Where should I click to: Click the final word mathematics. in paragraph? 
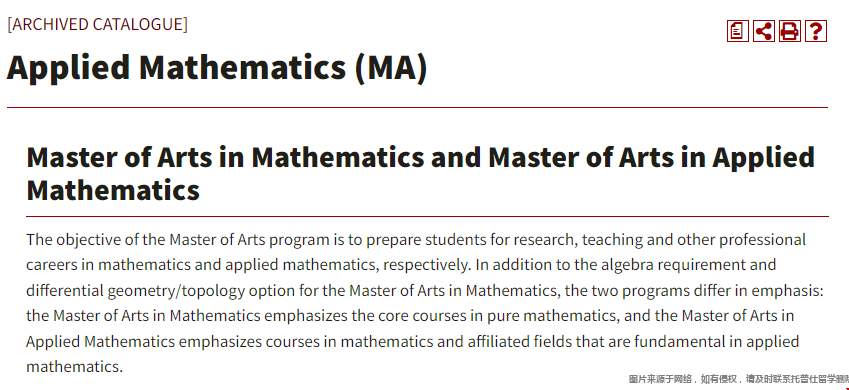(x=75, y=367)
